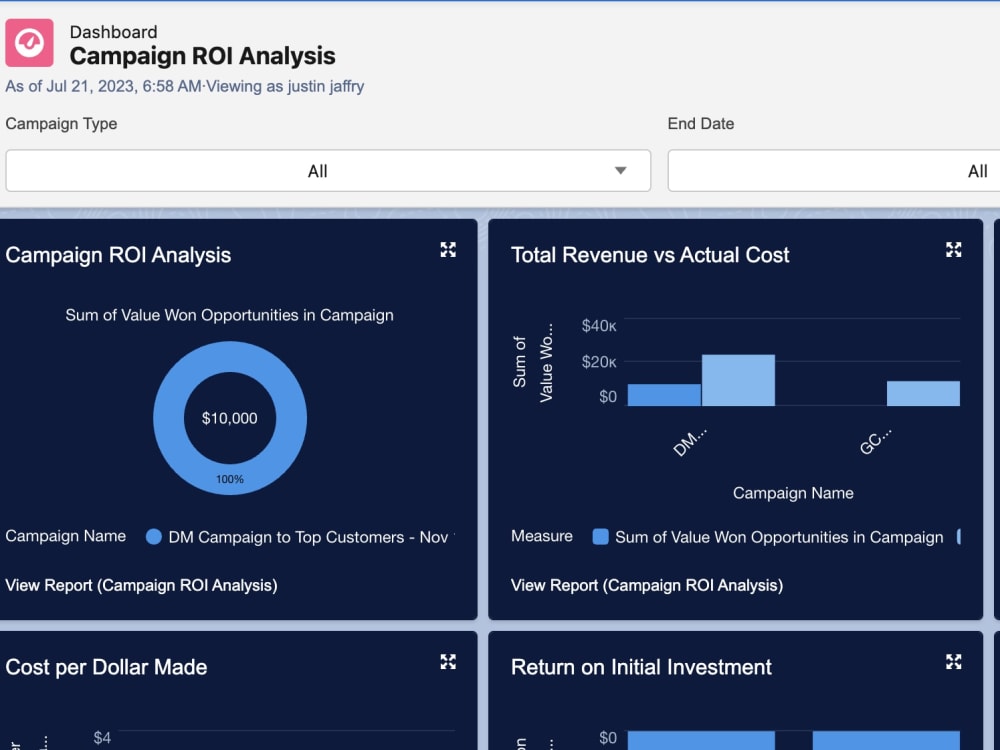The image size is (1000, 750).
Task: Click the $40k axis value
Action: pos(599,326)
